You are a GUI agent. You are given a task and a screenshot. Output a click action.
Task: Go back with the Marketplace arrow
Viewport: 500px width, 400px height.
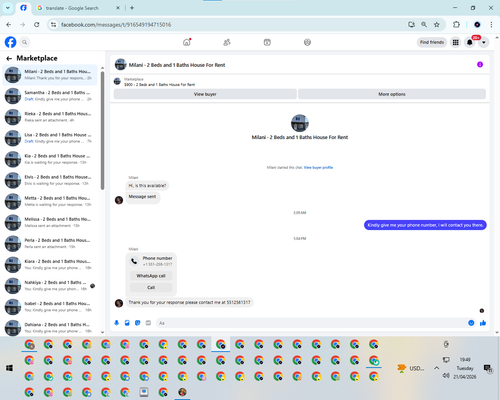point(9,58)
